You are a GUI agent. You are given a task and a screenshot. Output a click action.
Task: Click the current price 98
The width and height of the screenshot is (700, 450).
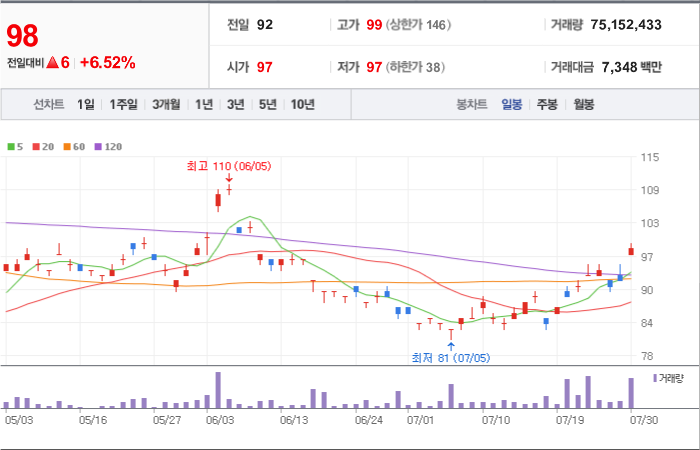pos(22,36)
